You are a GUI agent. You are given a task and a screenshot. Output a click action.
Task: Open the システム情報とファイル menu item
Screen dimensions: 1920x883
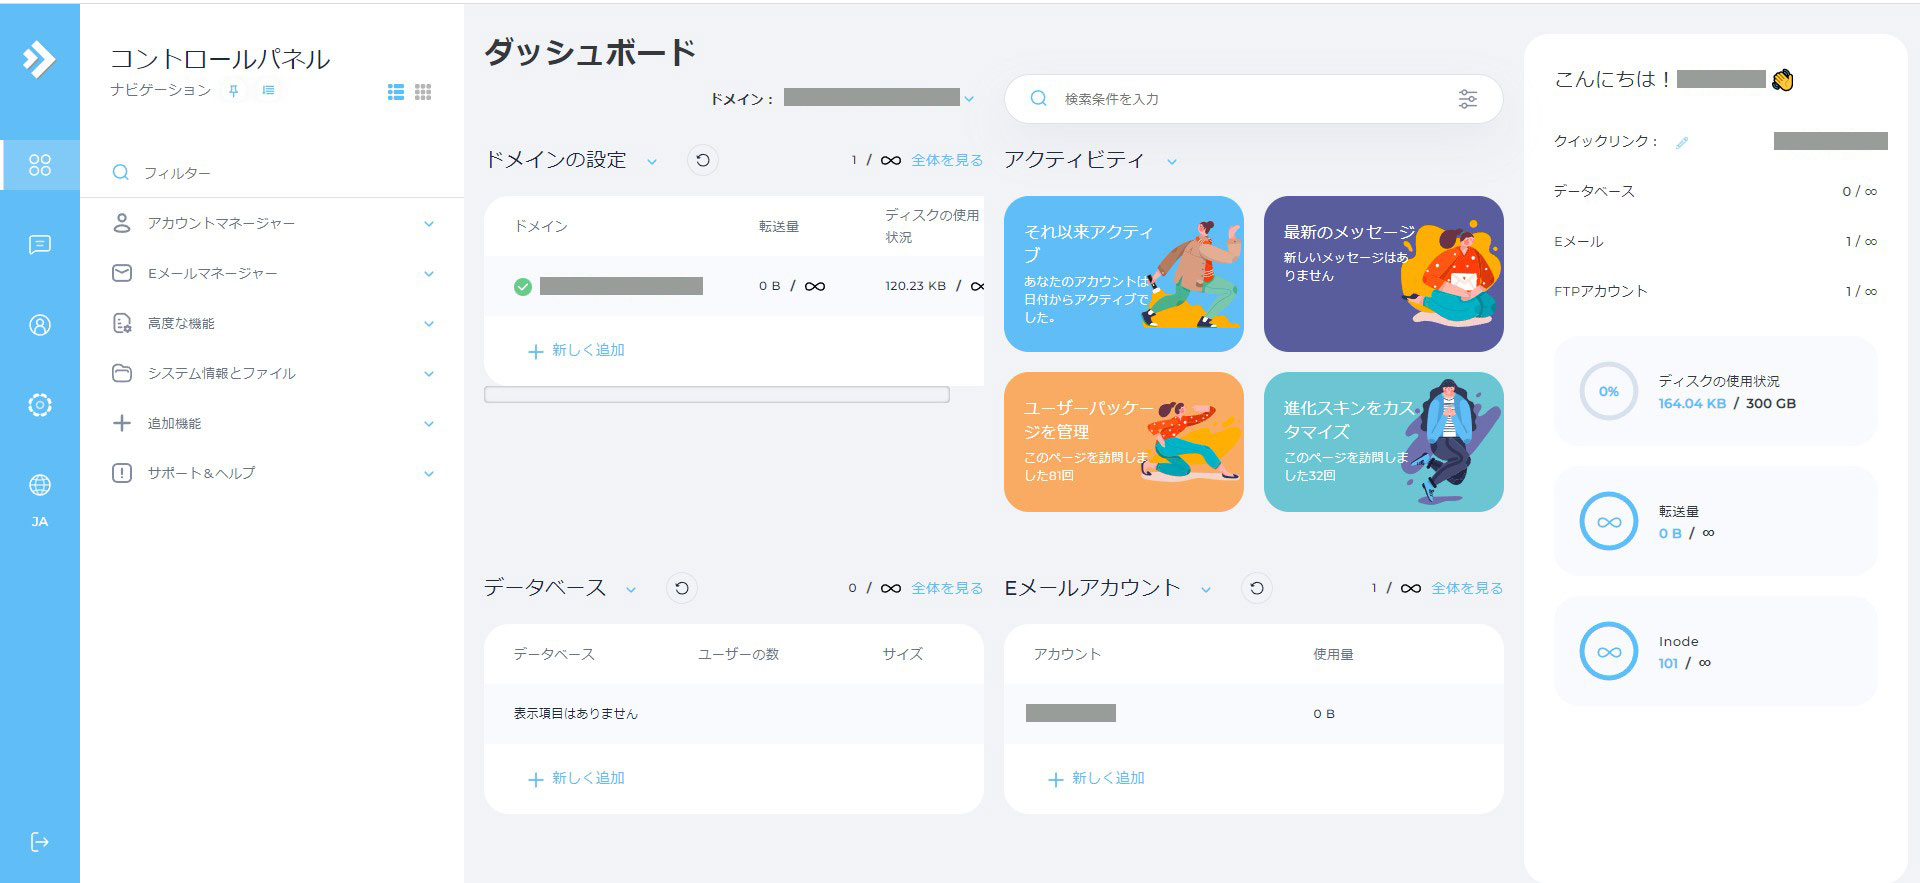pos(221,373)
